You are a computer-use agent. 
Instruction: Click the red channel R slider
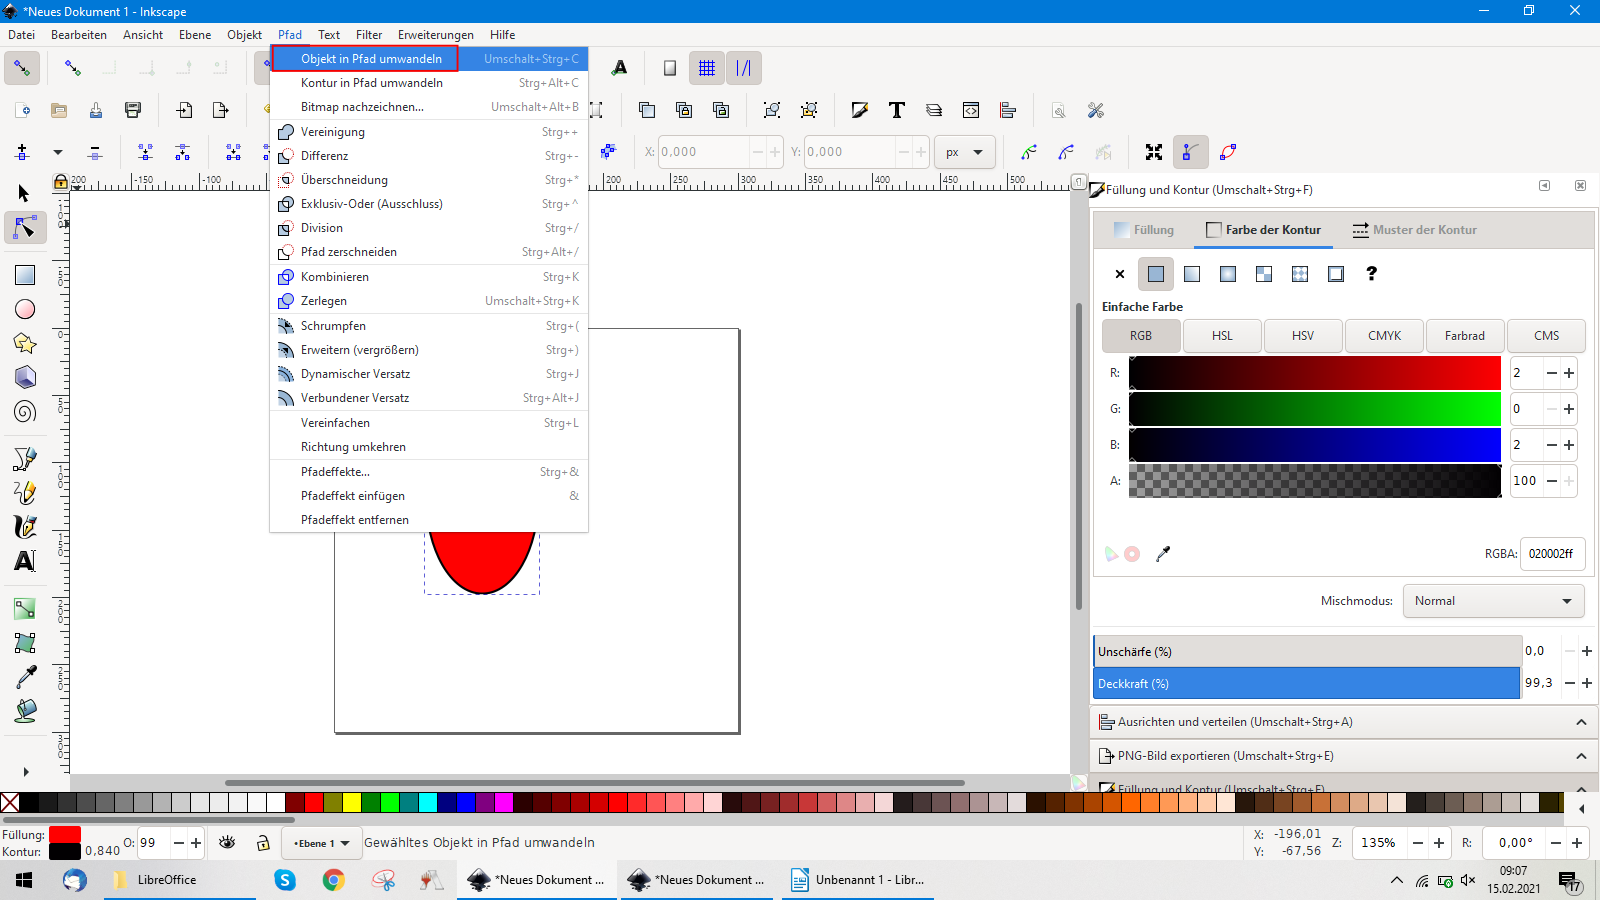click(x=1315, y=373)
